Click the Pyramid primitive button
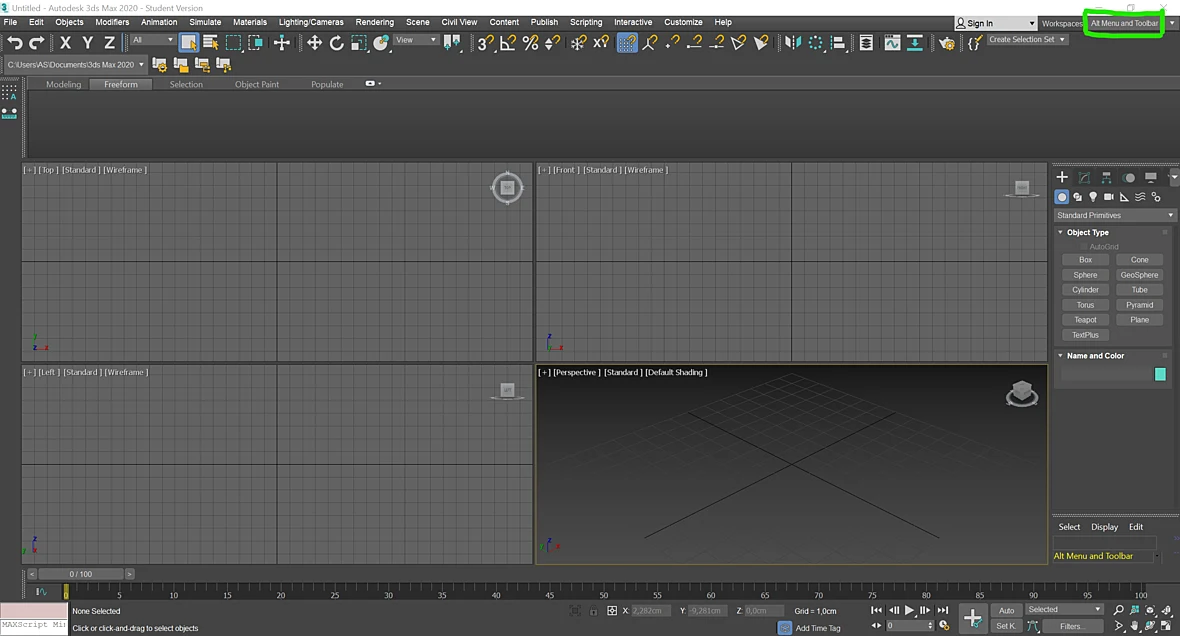 1139,305
